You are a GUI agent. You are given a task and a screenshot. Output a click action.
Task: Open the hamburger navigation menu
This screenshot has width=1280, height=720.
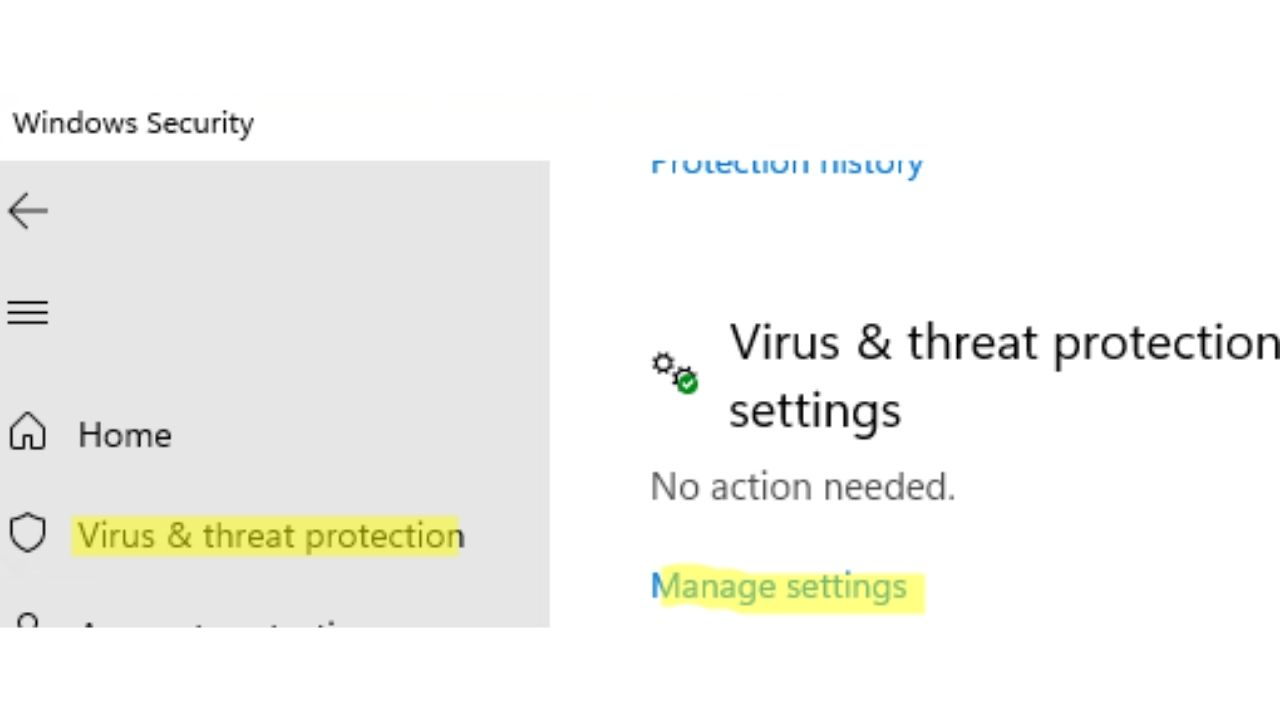tap(28, 313)
